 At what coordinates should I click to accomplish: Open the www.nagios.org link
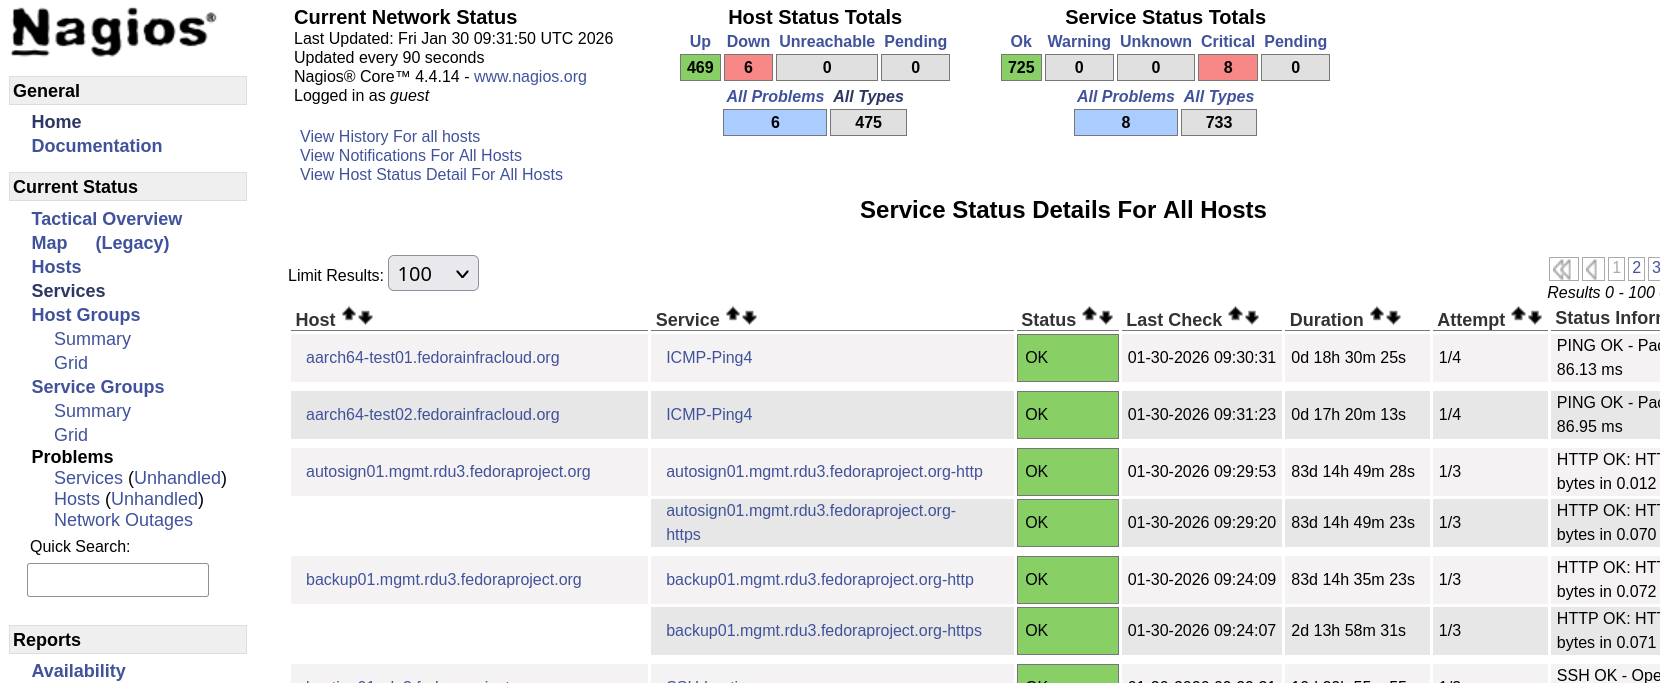pos(530,76)
